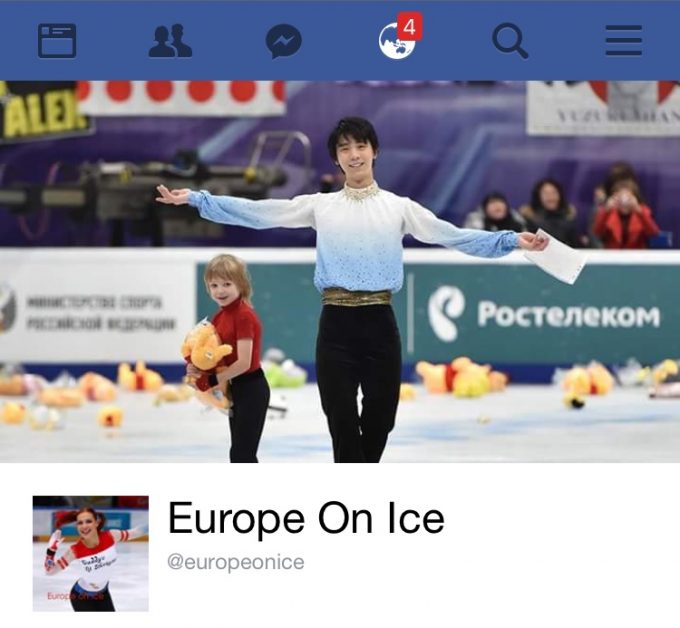This screenshot has width=680, height=628.
Task: Open the Europe On Ice profile picture
Action: click(x=91, y=554)
